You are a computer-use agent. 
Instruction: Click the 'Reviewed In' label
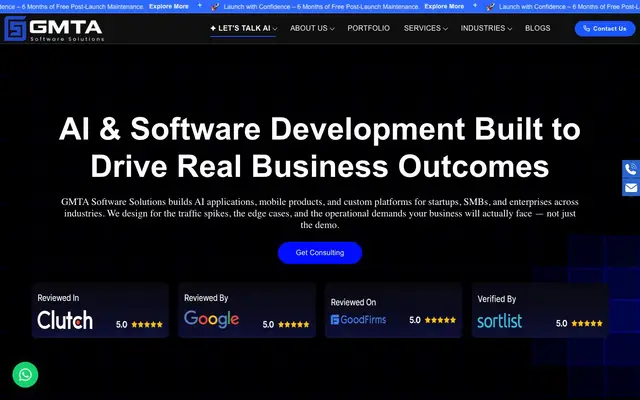58,298
